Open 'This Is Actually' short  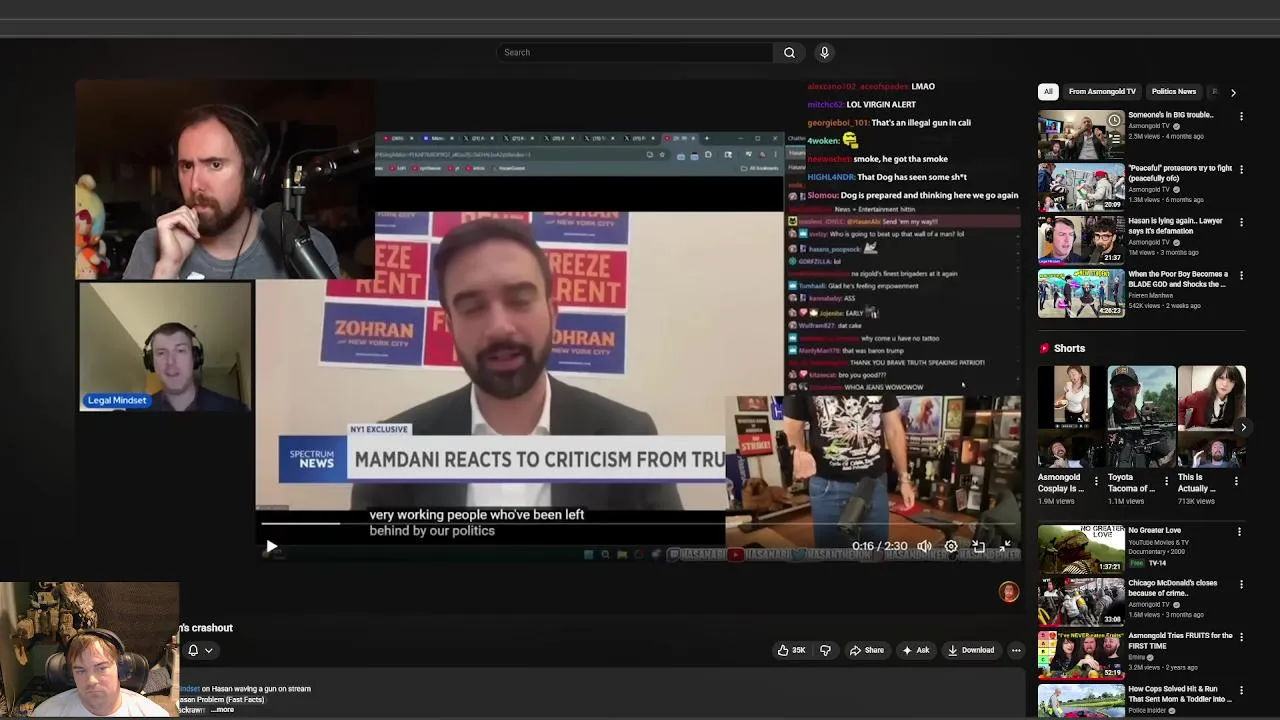1211,416
